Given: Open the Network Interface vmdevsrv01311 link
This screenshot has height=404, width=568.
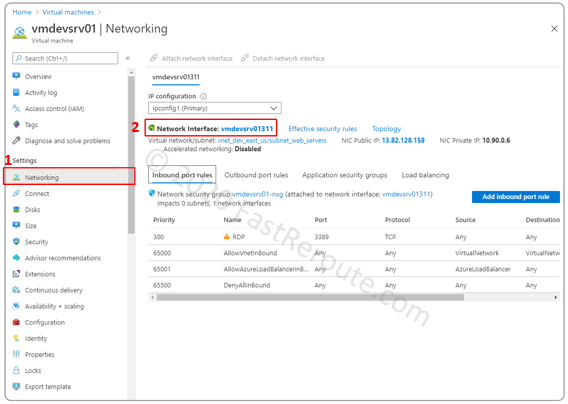Looking at the screenshot, I should pyautogui.click(x=247, y=129).
